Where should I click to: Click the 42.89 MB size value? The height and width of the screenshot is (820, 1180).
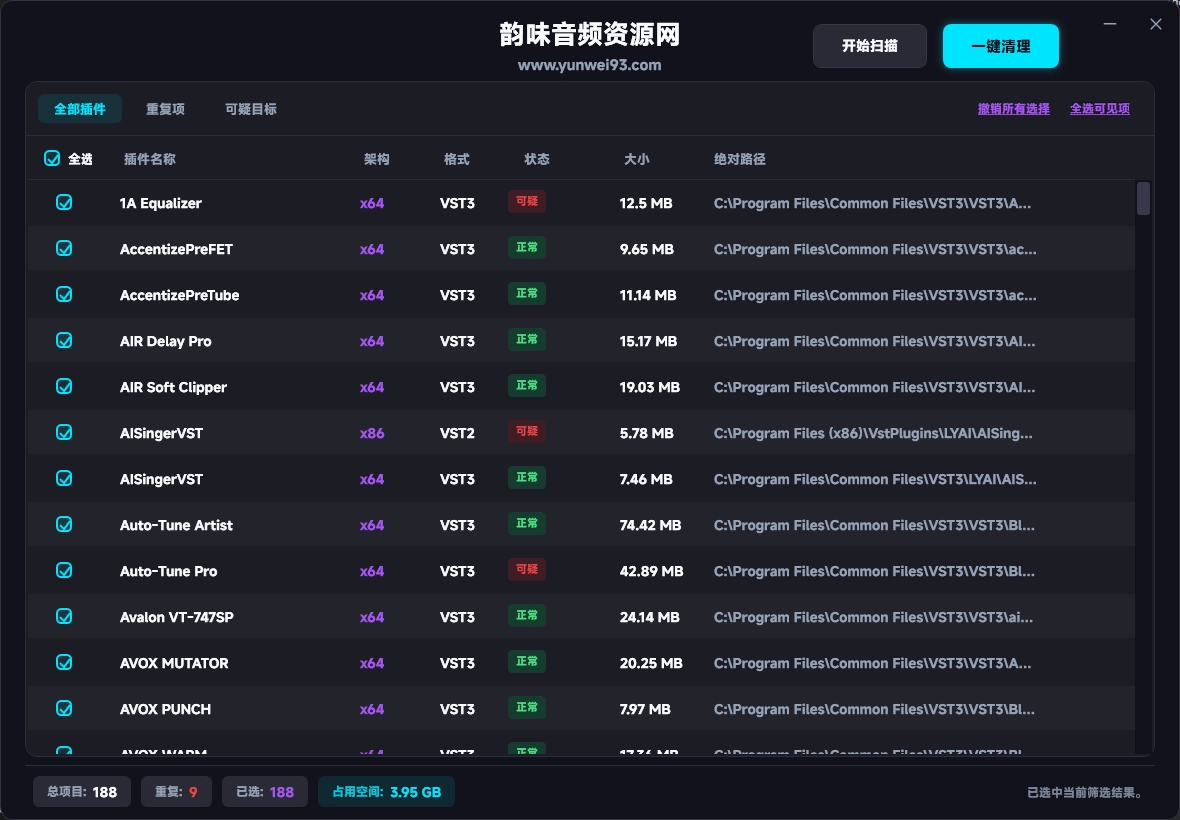pyautogui.click(x=652, y=571)
